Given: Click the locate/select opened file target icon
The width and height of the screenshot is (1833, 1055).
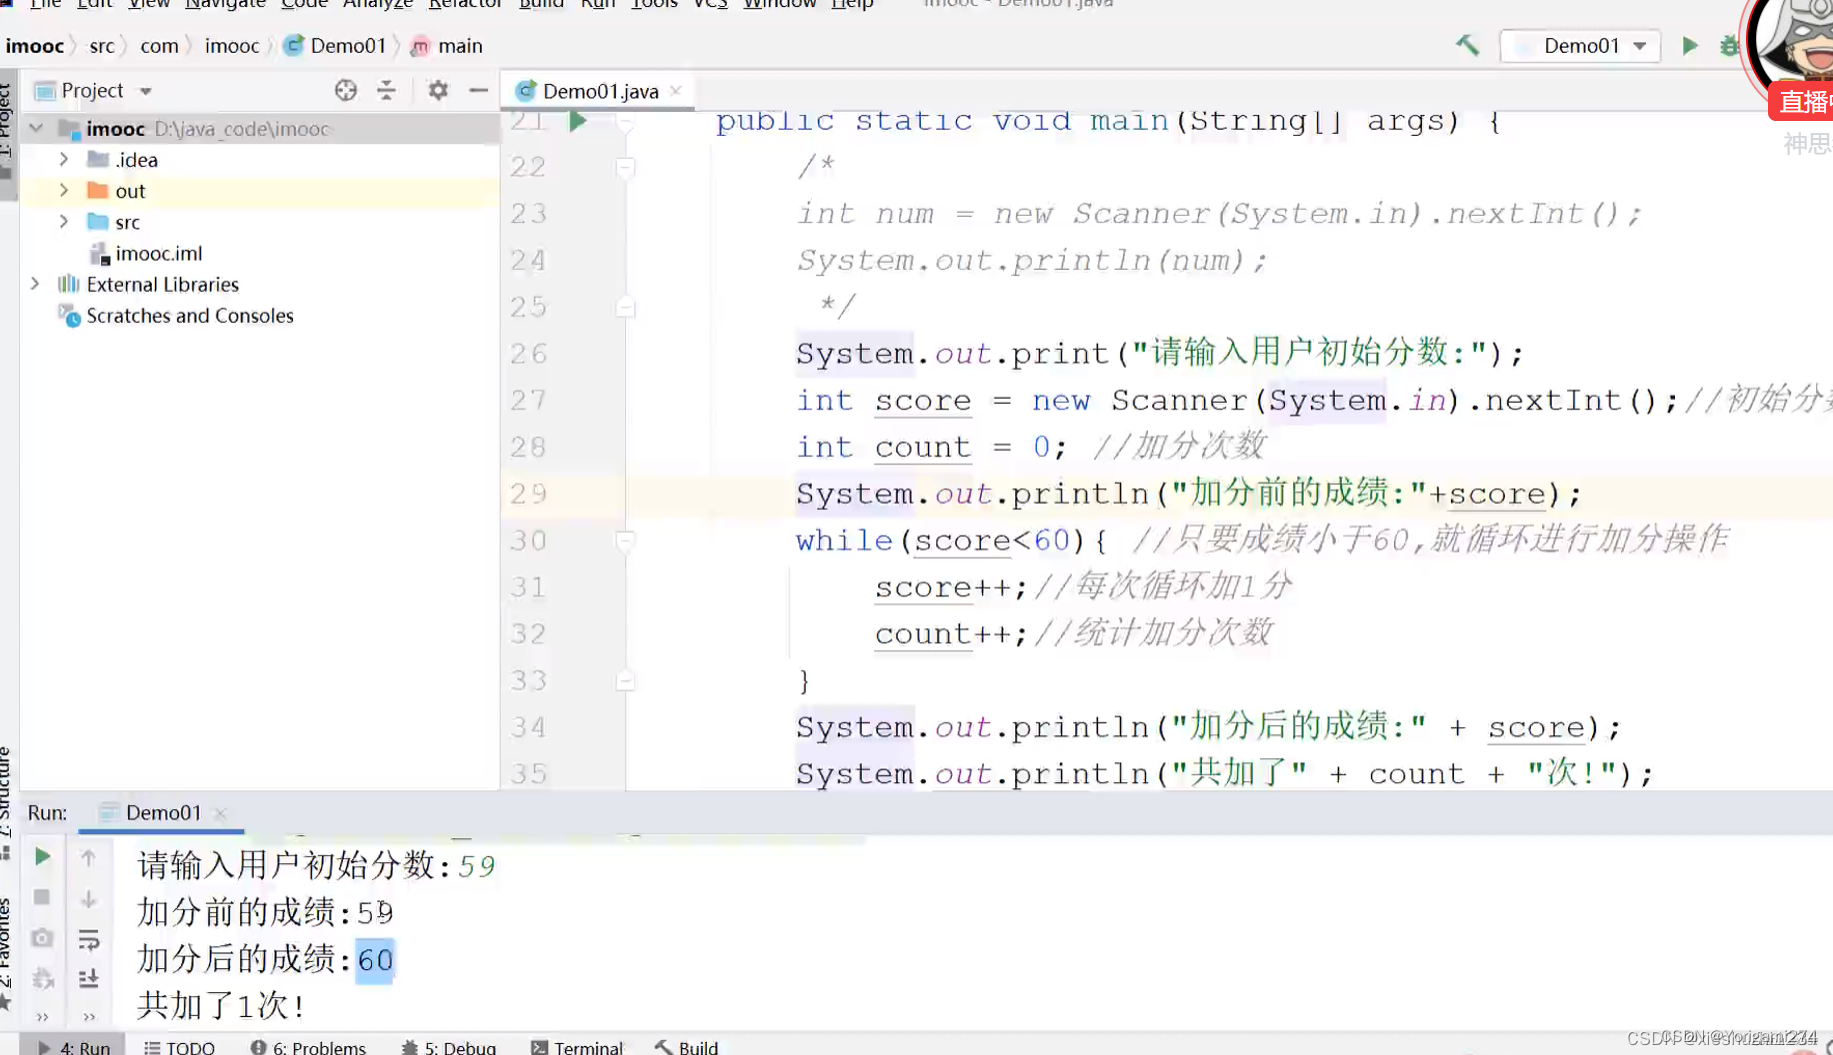Looking at the screenshot, I should (x=346, y=90).
